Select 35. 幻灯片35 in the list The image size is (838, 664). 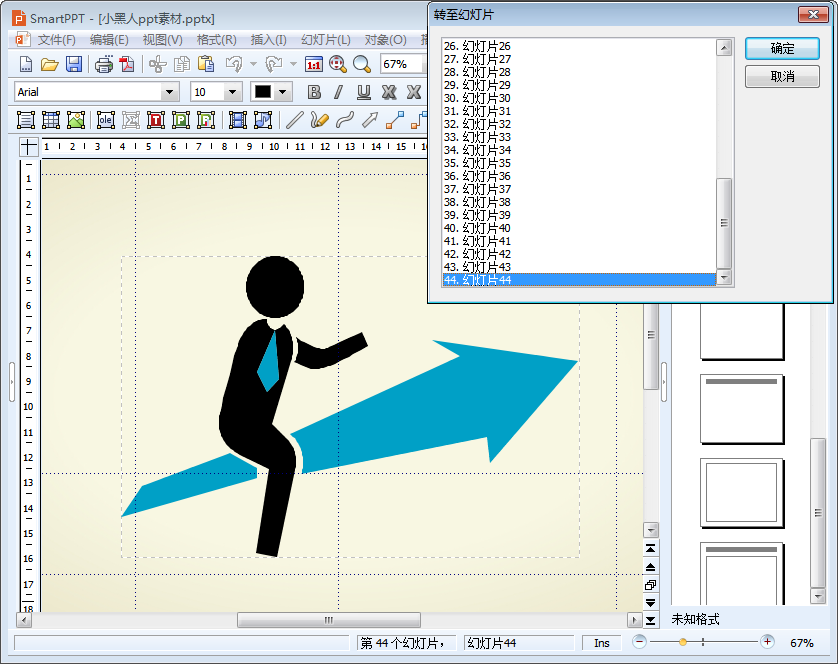[x=579, y=163]
